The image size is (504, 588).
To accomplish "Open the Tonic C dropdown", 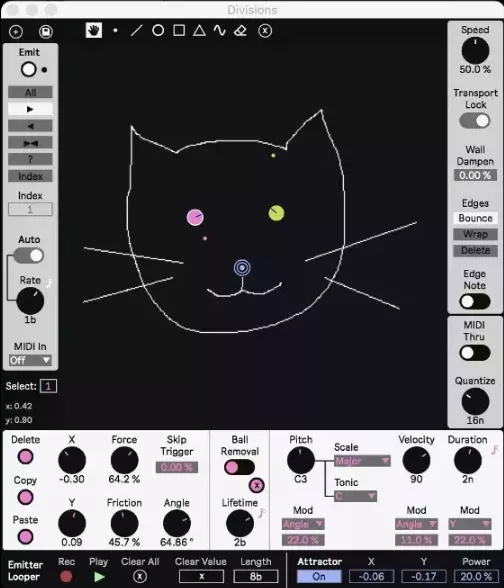I will pos(355,496).
